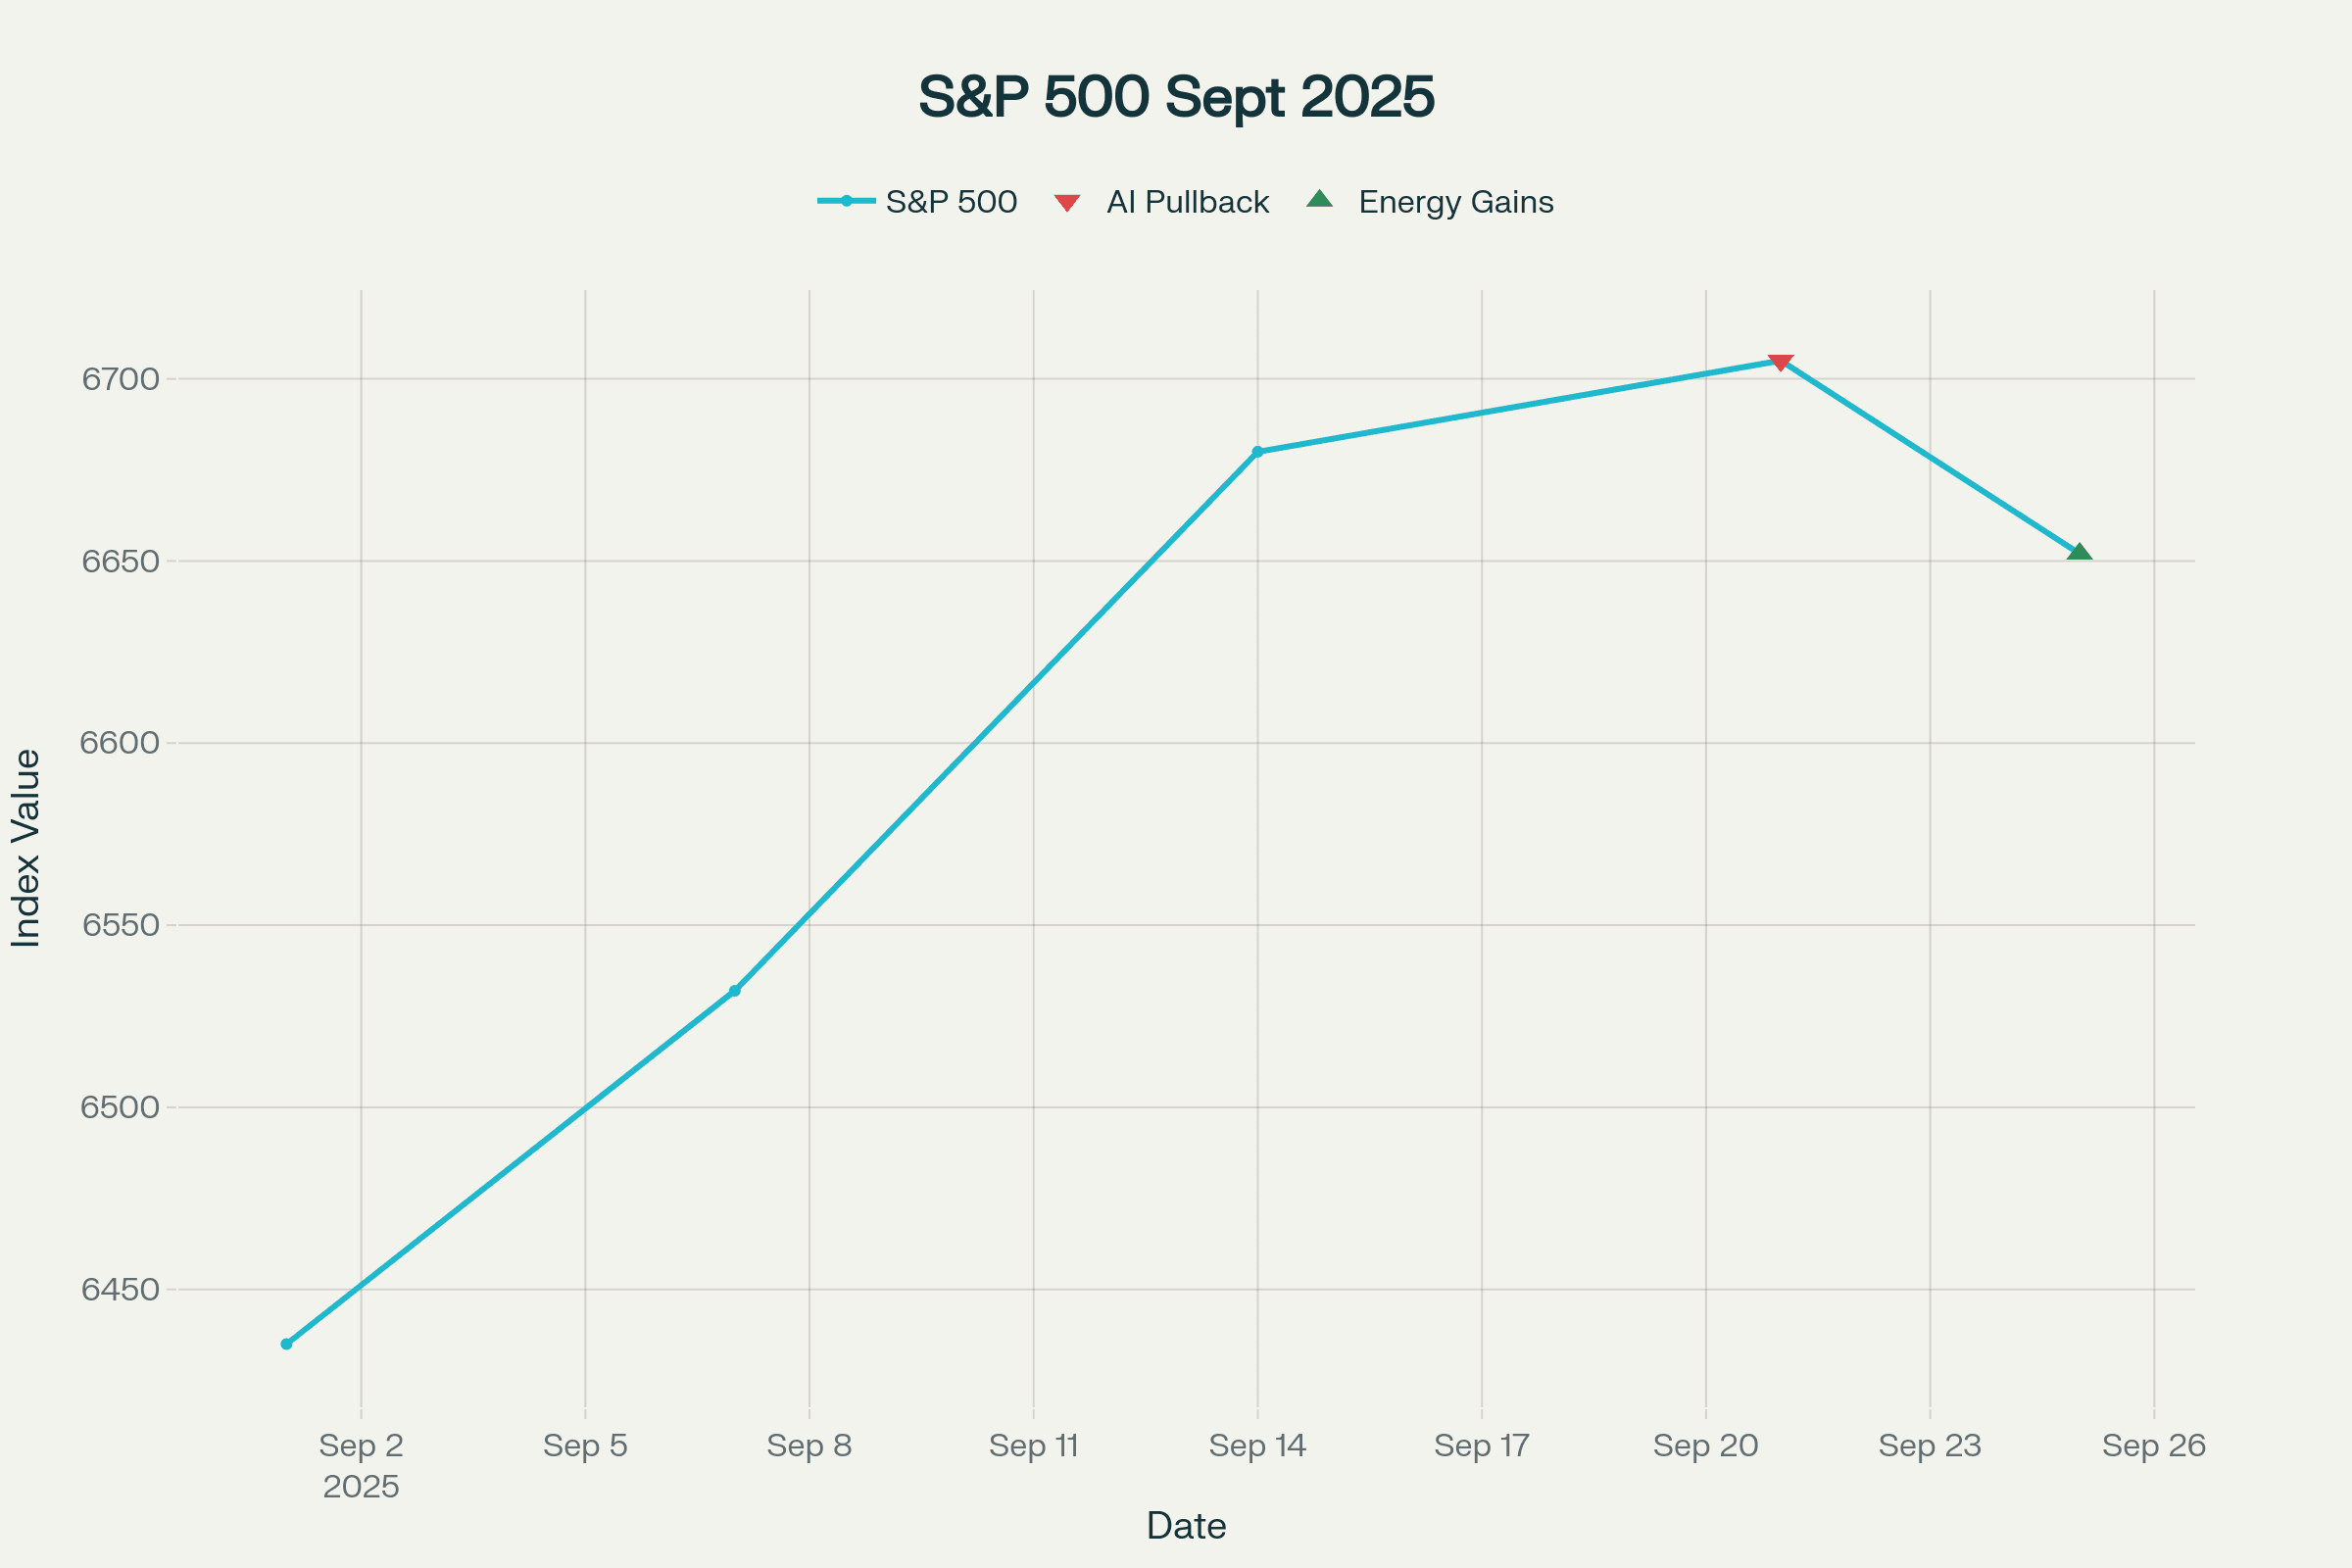Image resolution: width=2352 pixels, height=1568 pixels.
Task: Click the red down-triangle marker on the chart line
Action: pyautogui.click(x=1780, y=362)
